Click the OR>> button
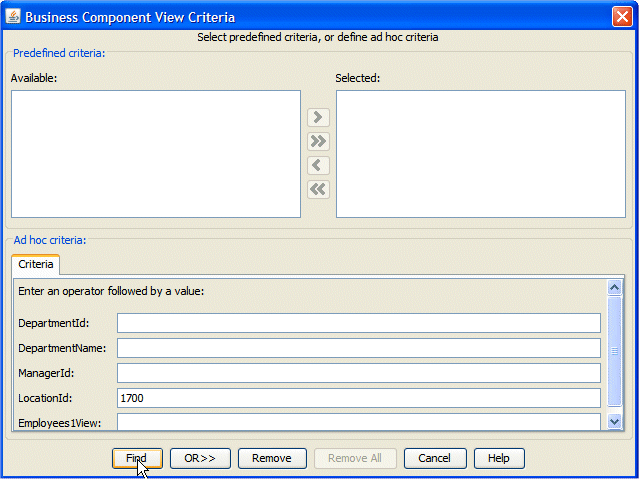Image resolution: width=639 pixels, height=479 pixels. point(200,458)
